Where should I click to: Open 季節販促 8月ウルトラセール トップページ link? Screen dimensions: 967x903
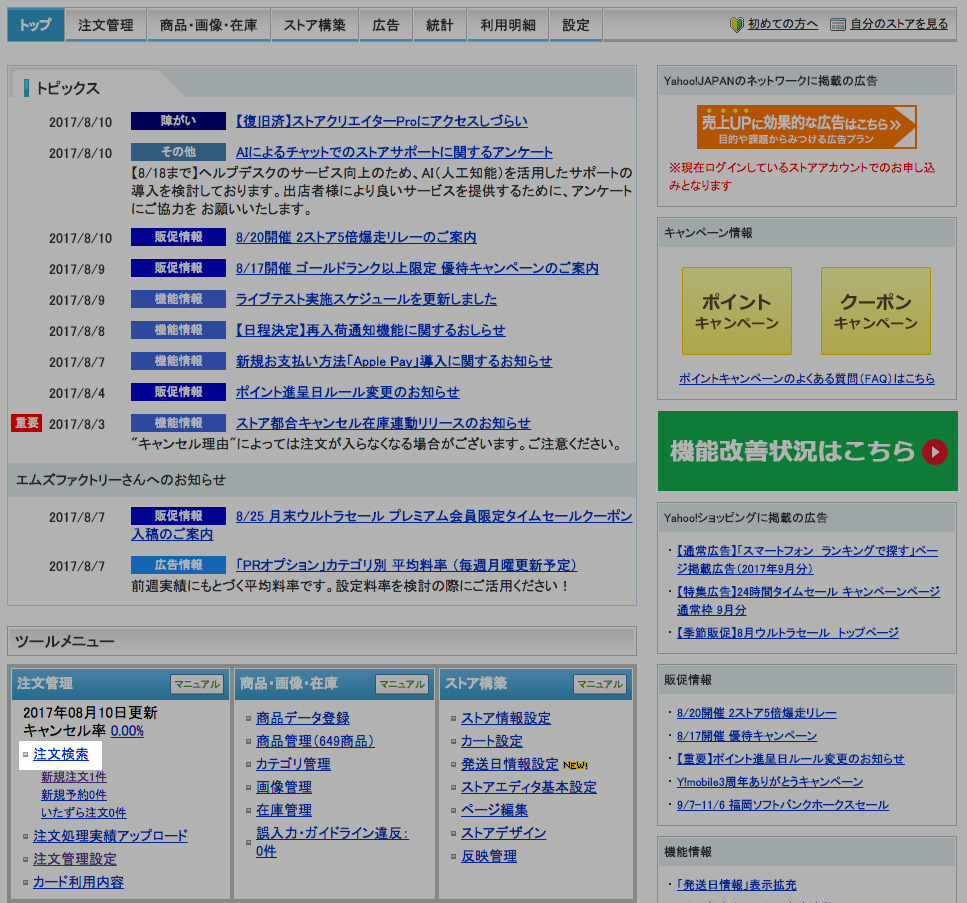788,632
